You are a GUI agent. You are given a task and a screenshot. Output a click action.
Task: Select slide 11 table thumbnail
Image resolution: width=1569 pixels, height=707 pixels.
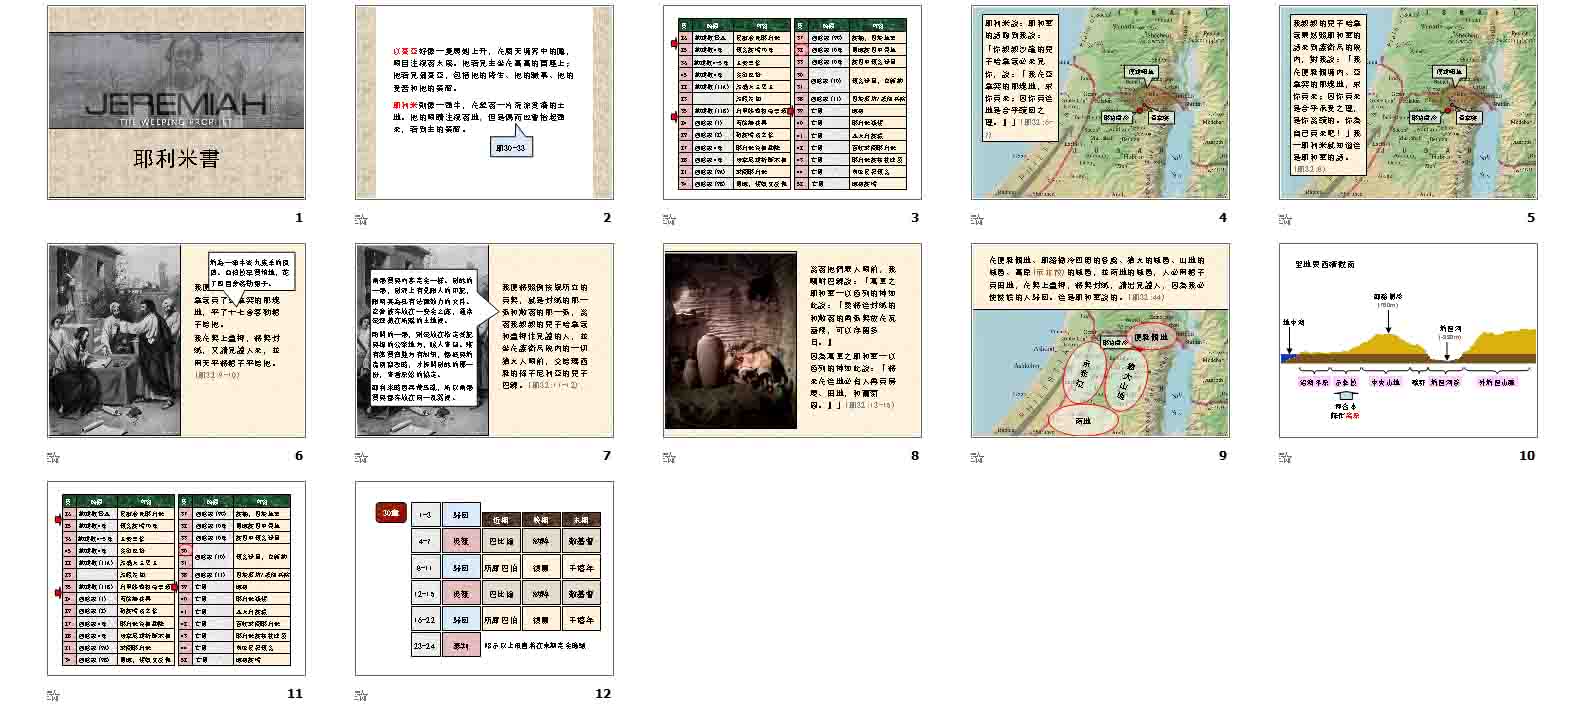[x=176, y=578]
